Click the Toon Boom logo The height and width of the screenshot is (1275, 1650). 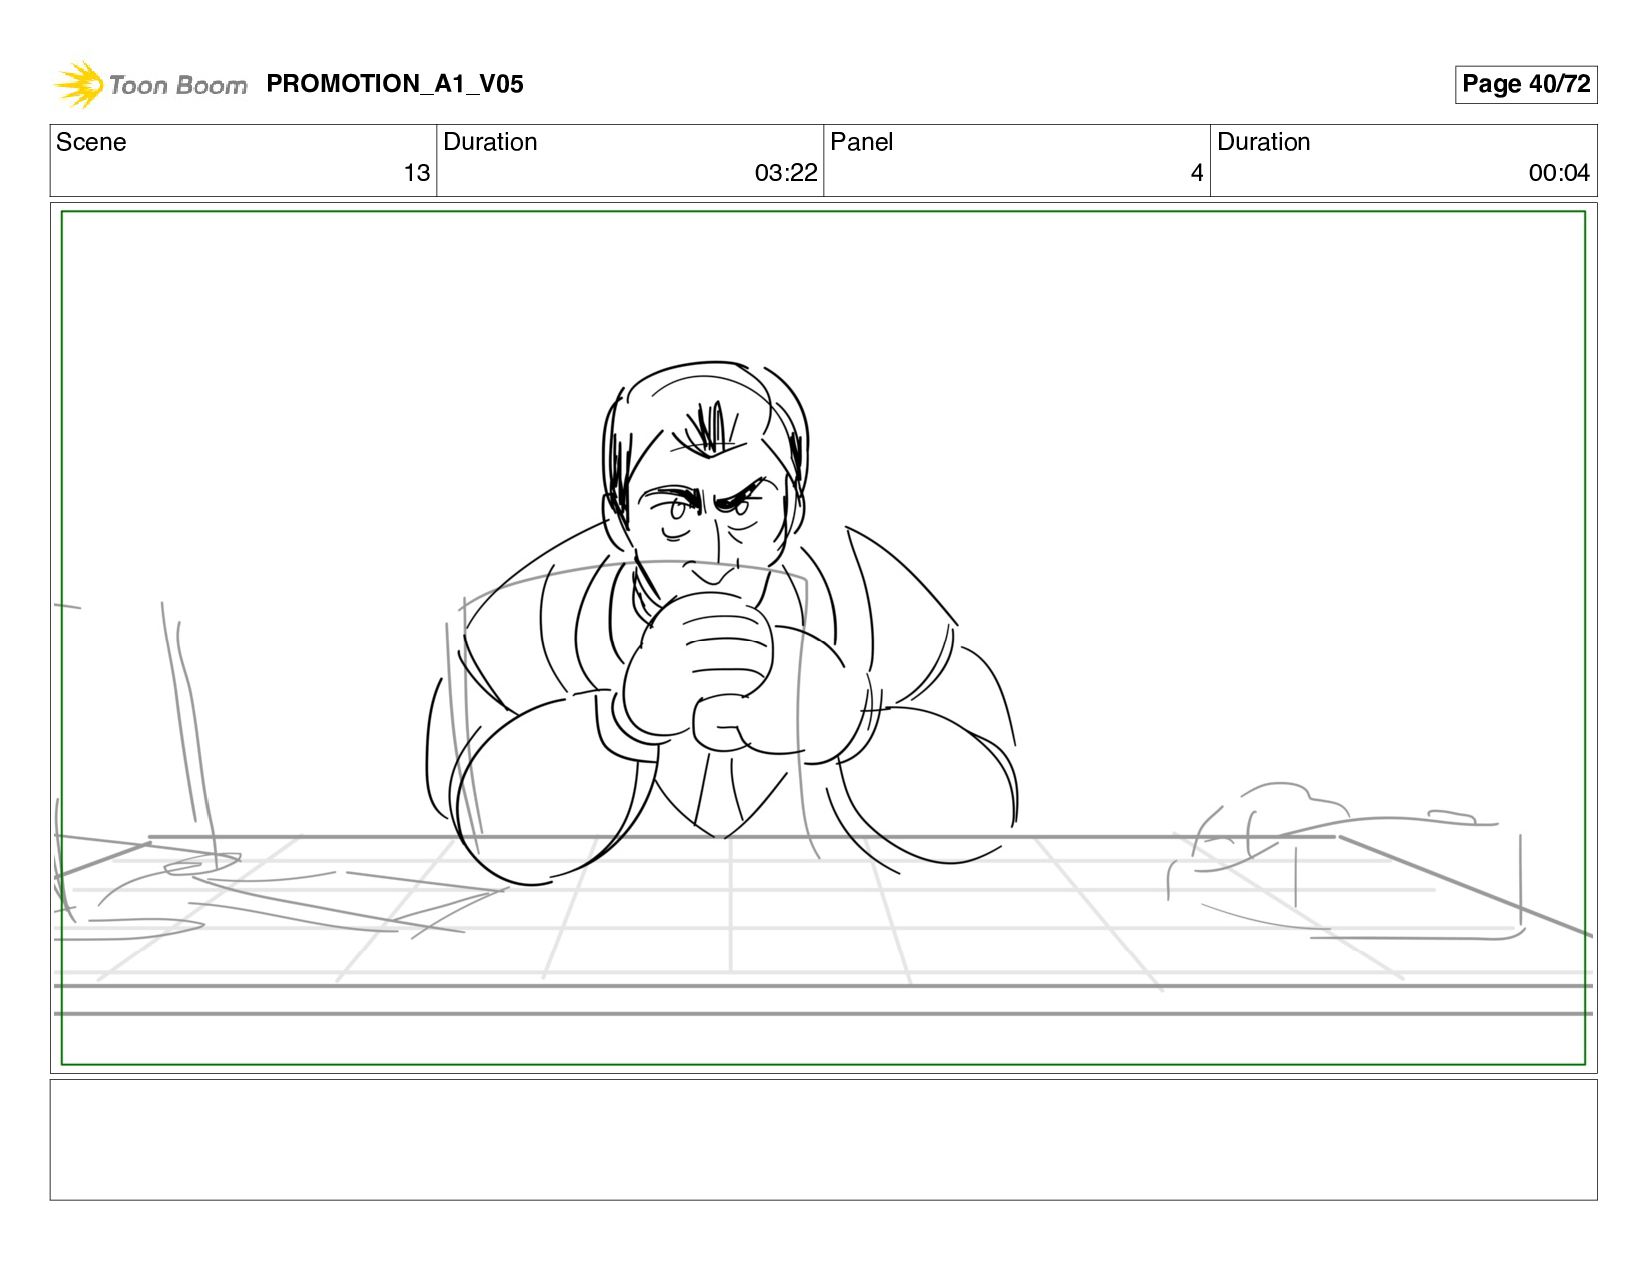coord(150,84)
